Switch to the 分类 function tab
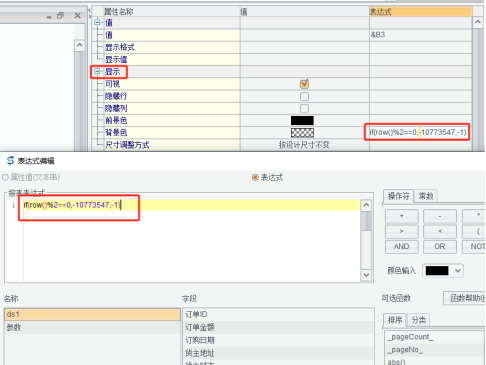 point(418,320)
